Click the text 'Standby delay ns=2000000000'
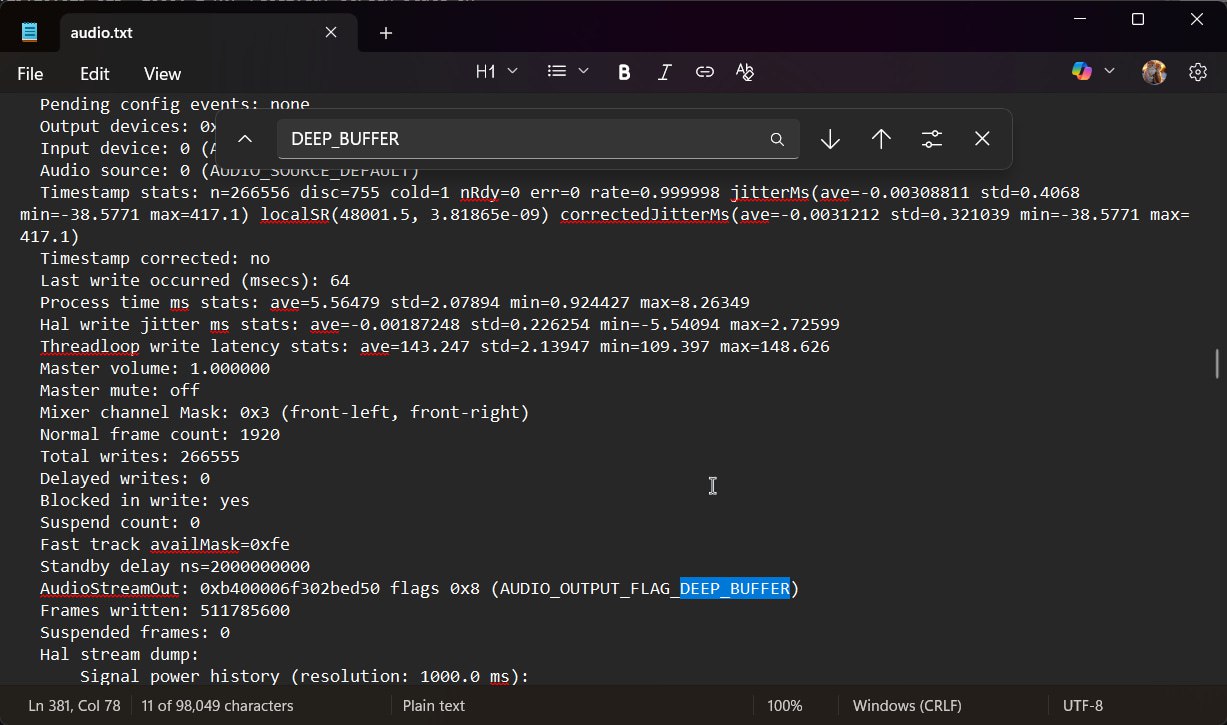This screenshot has width=1227, height=725. pos(175,566)
